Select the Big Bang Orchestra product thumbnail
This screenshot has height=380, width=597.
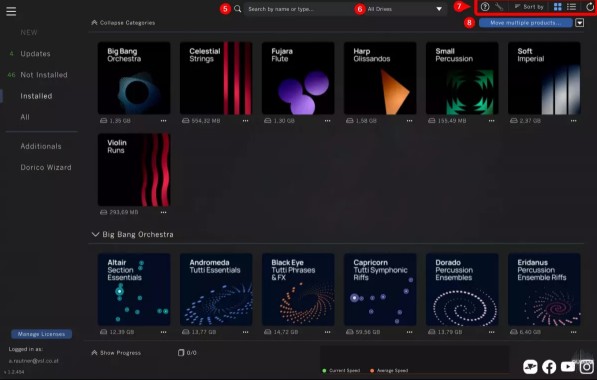(134, 78)
